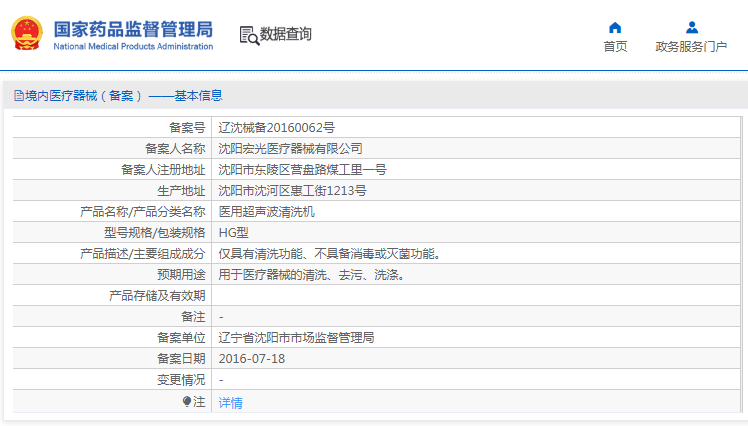Select filing date 2016-07-18
Viewport: 748px width, 426px height.
click(252, 359)
